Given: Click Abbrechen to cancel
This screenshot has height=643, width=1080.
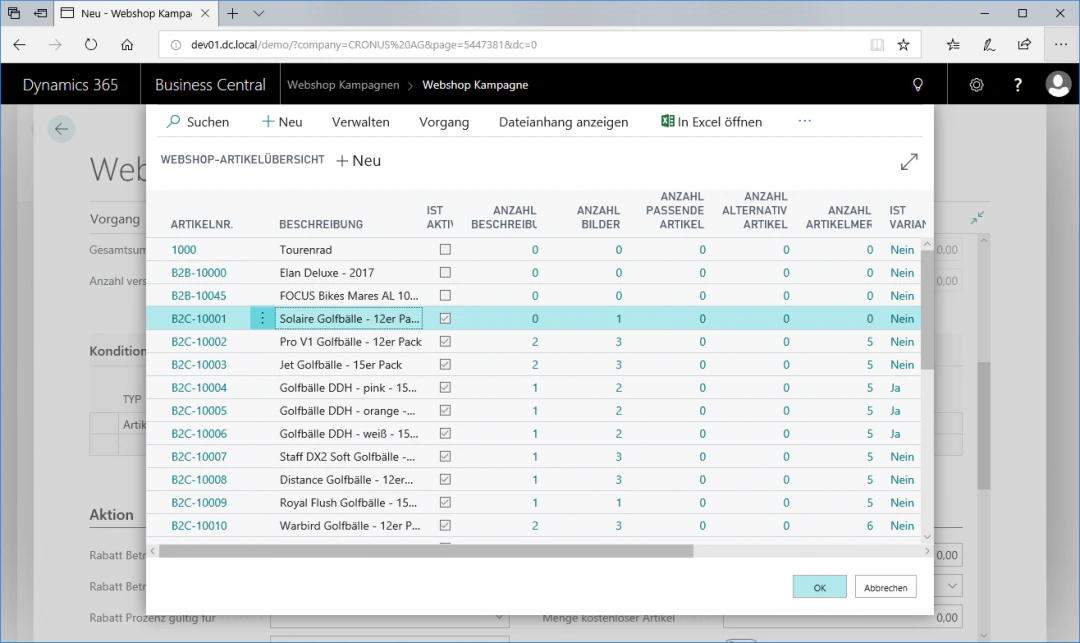Looking at the screenshot, I should [x=885, y=587].
